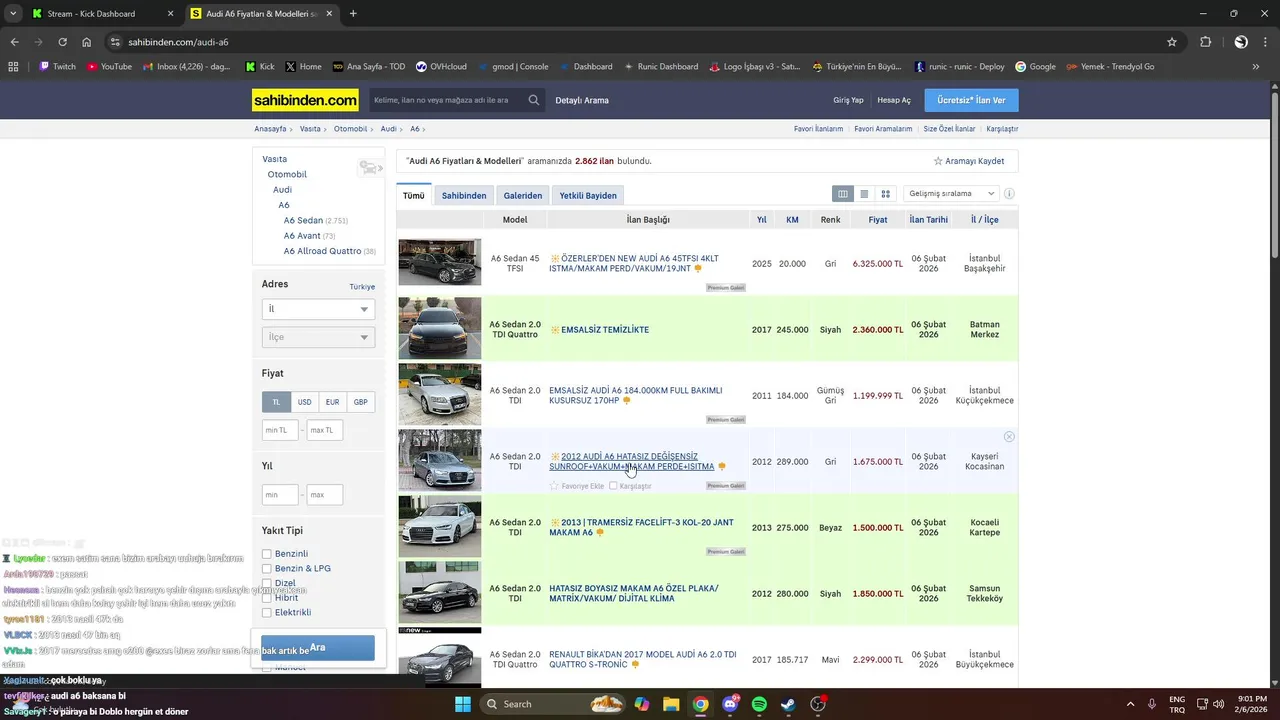Click the star icon beside Aramayı Kaydet

pyautogui.click(x=938, y=161)
